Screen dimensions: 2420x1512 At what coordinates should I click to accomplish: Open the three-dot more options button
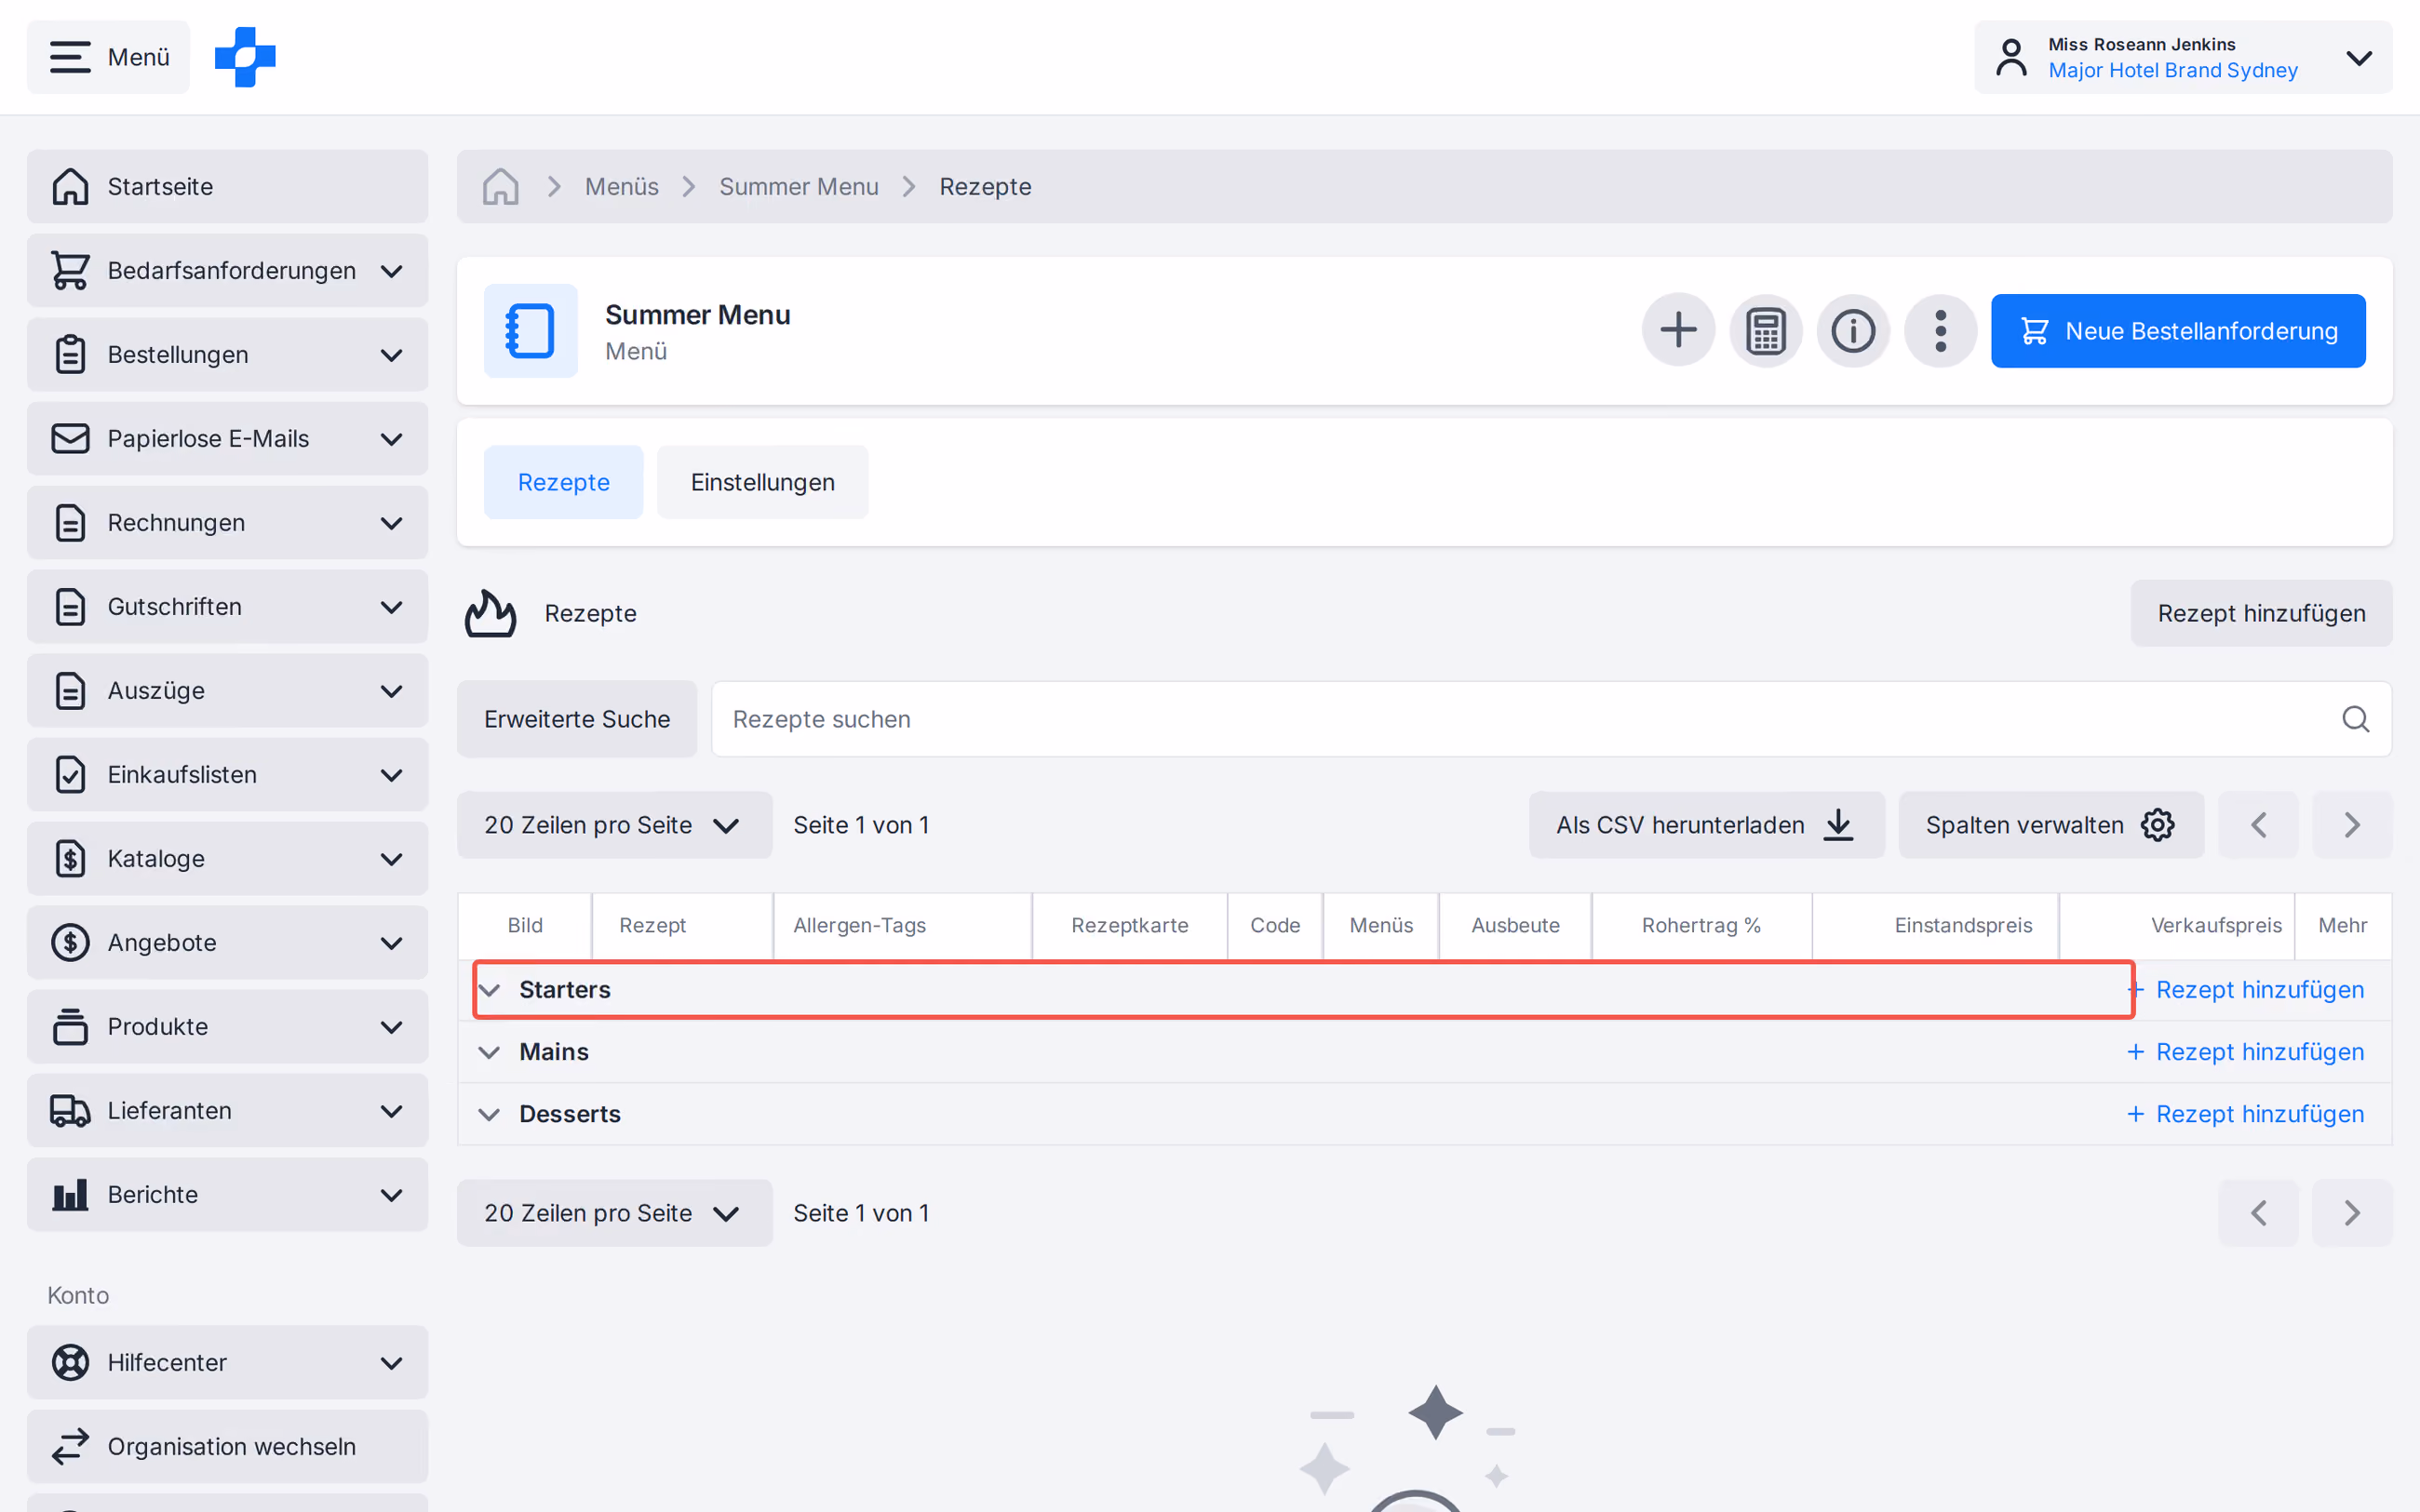point(1940,330)
